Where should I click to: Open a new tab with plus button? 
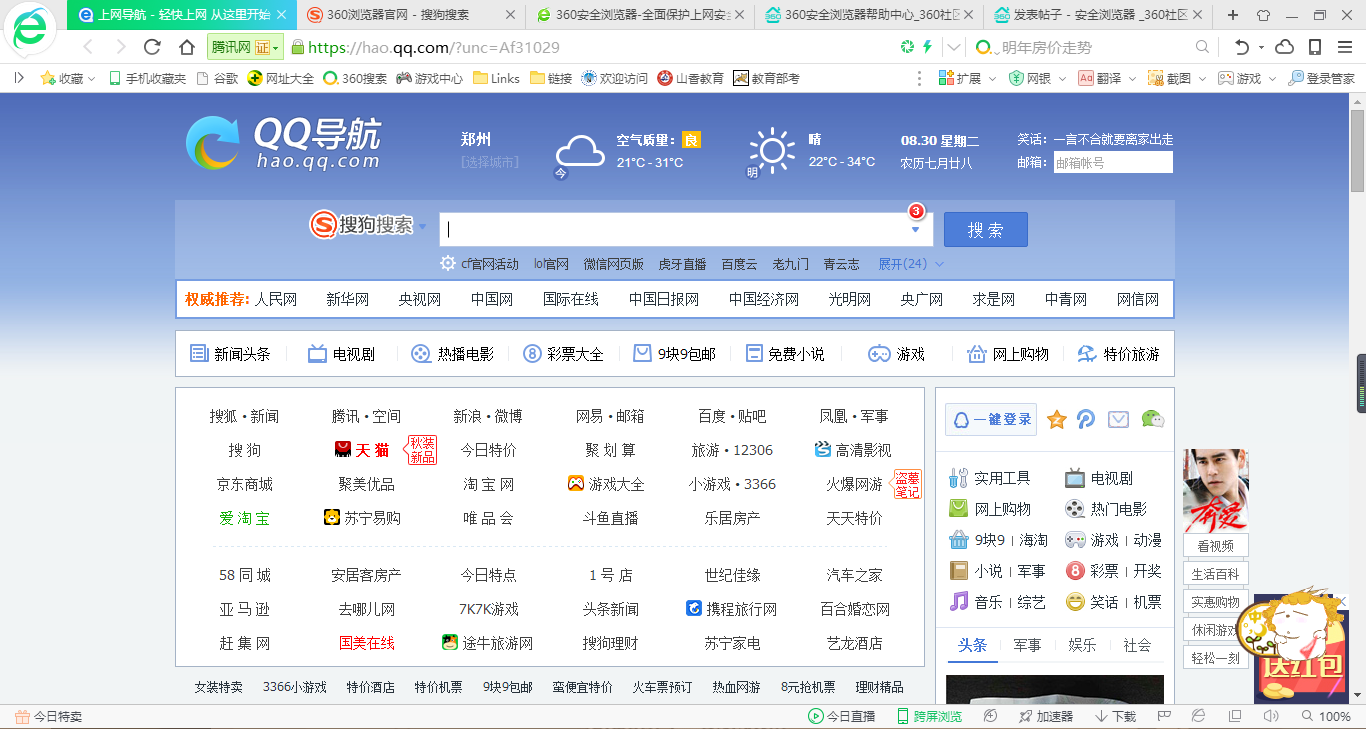(1233, 15)
